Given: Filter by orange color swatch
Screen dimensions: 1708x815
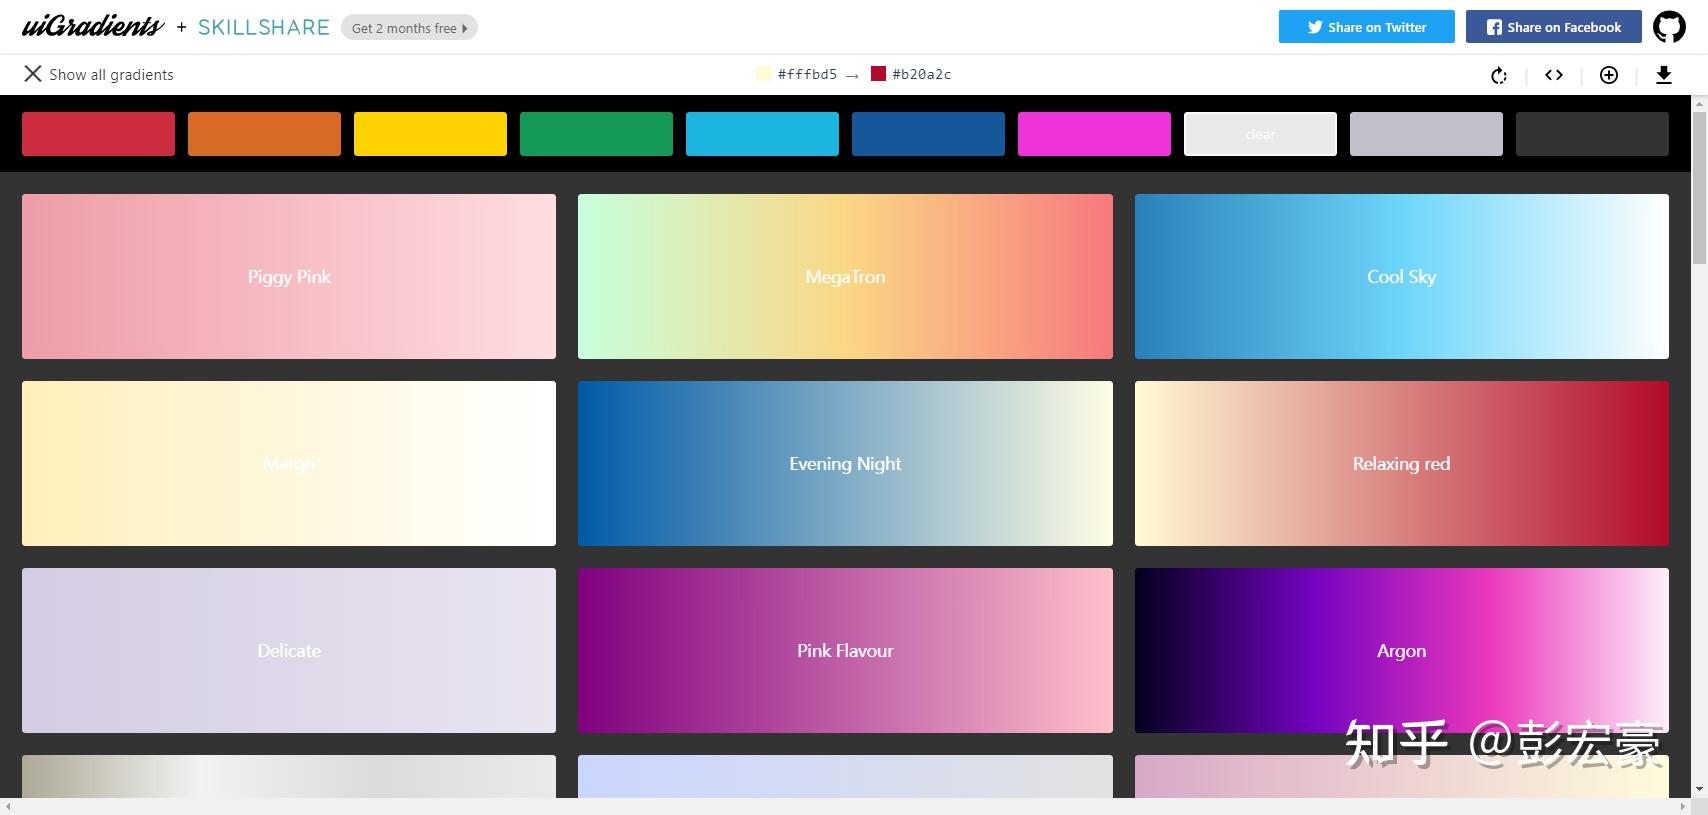Looking at the screenshot, I should tap(264, 134).
